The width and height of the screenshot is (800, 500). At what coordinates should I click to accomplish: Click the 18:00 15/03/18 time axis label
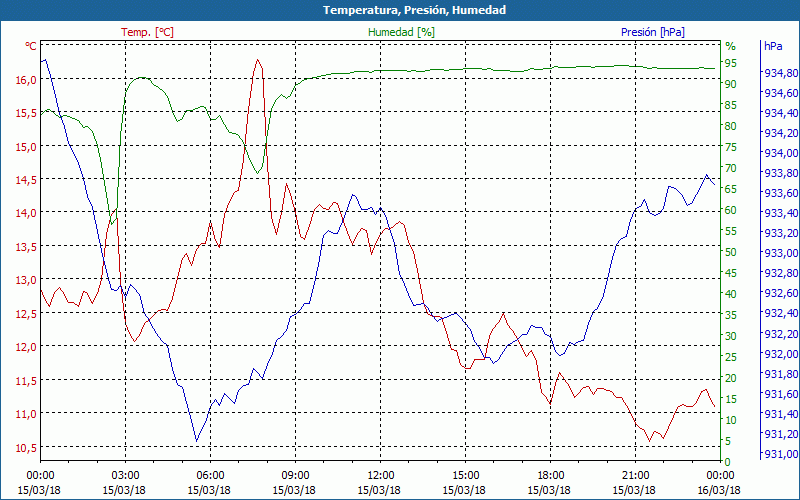pyautogui.click(x=549, y=484)
